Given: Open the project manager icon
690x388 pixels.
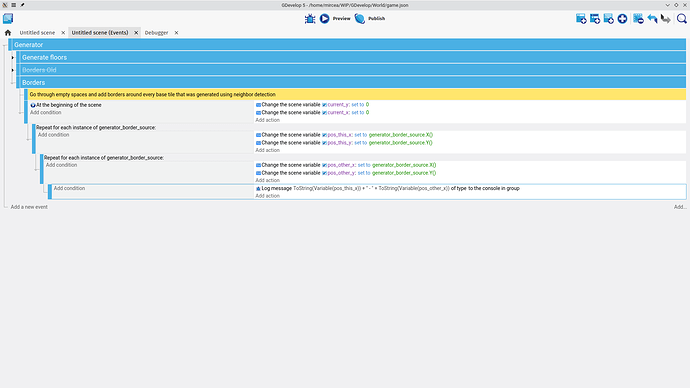Looking at the screenshot, I should (8, 18).
